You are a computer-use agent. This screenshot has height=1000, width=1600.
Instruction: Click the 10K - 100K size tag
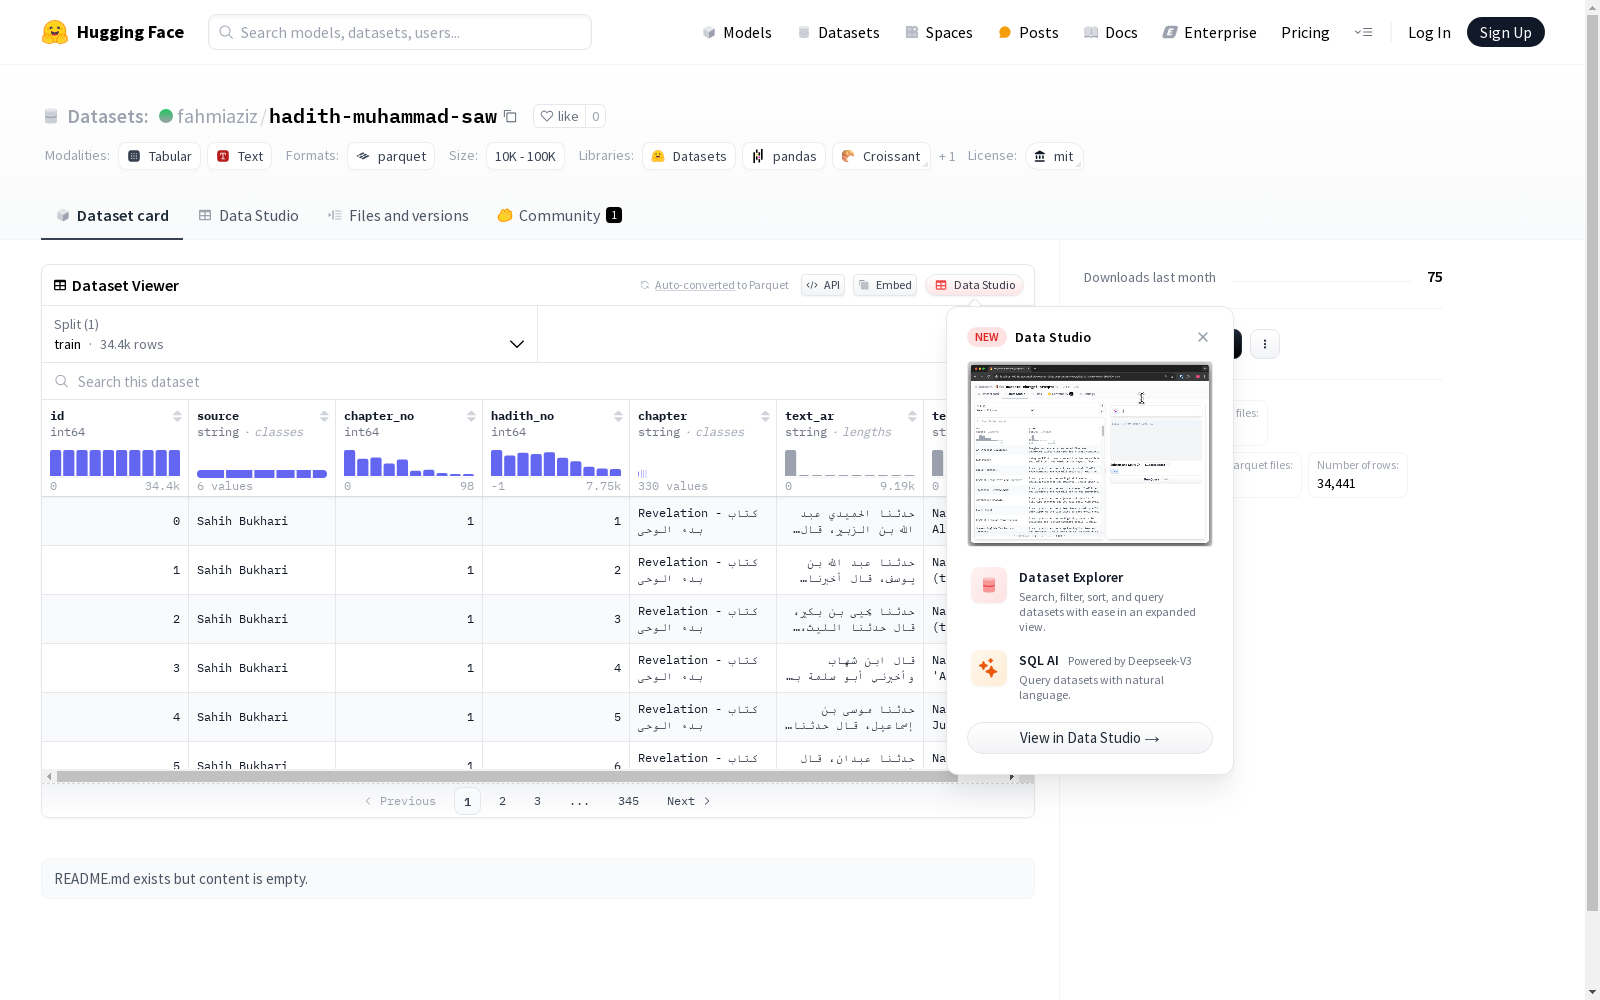pyautogui.click(x=525, y=156)
